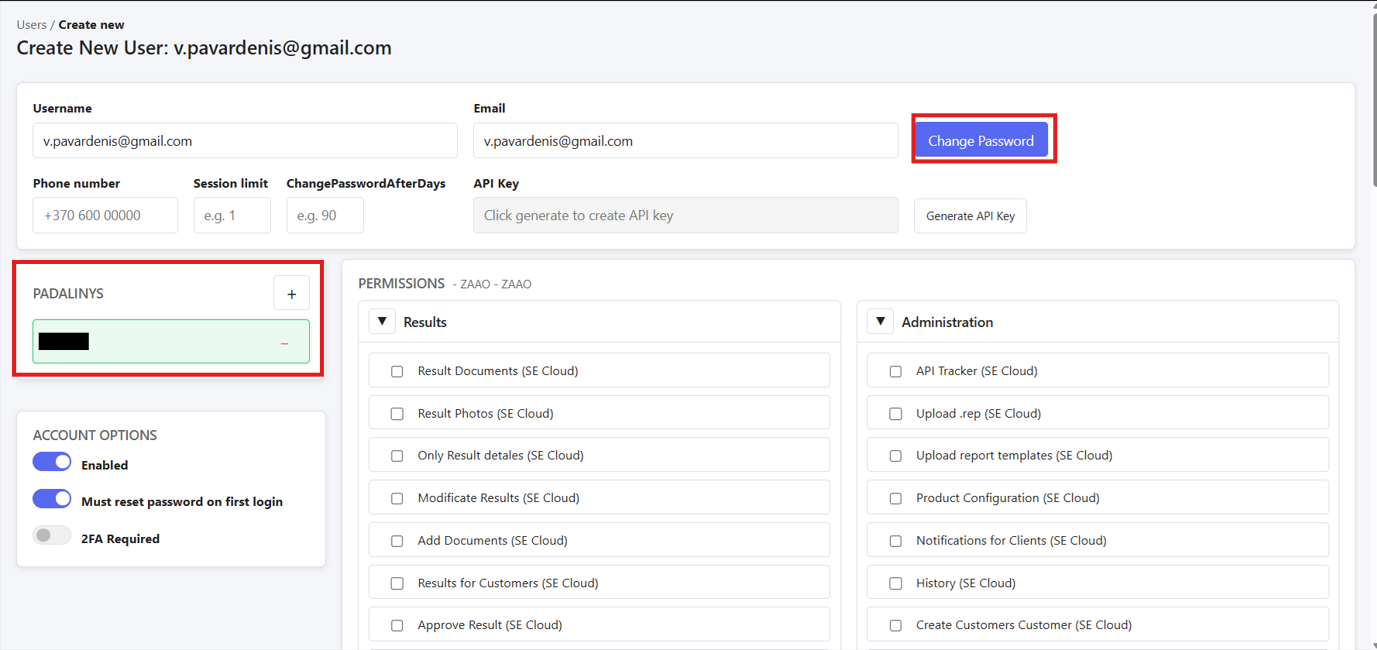The image size is (1377, 650).
Task: Check History (SE Cloud)
Action: click(x=896, y=583)
